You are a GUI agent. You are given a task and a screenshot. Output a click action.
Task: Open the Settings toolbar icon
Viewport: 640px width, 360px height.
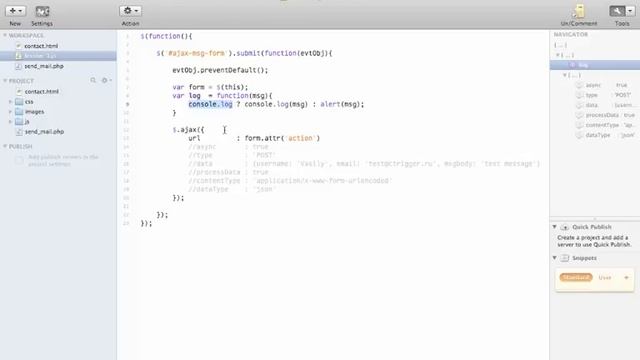click(42, 11)
